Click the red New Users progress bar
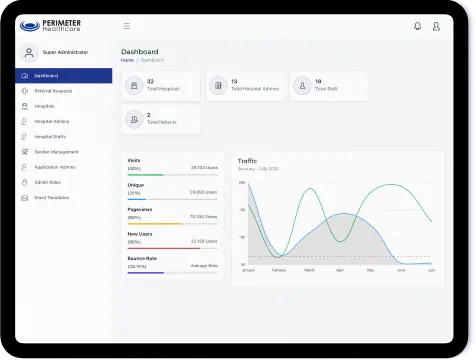476x360 pixels. point(164,248)
